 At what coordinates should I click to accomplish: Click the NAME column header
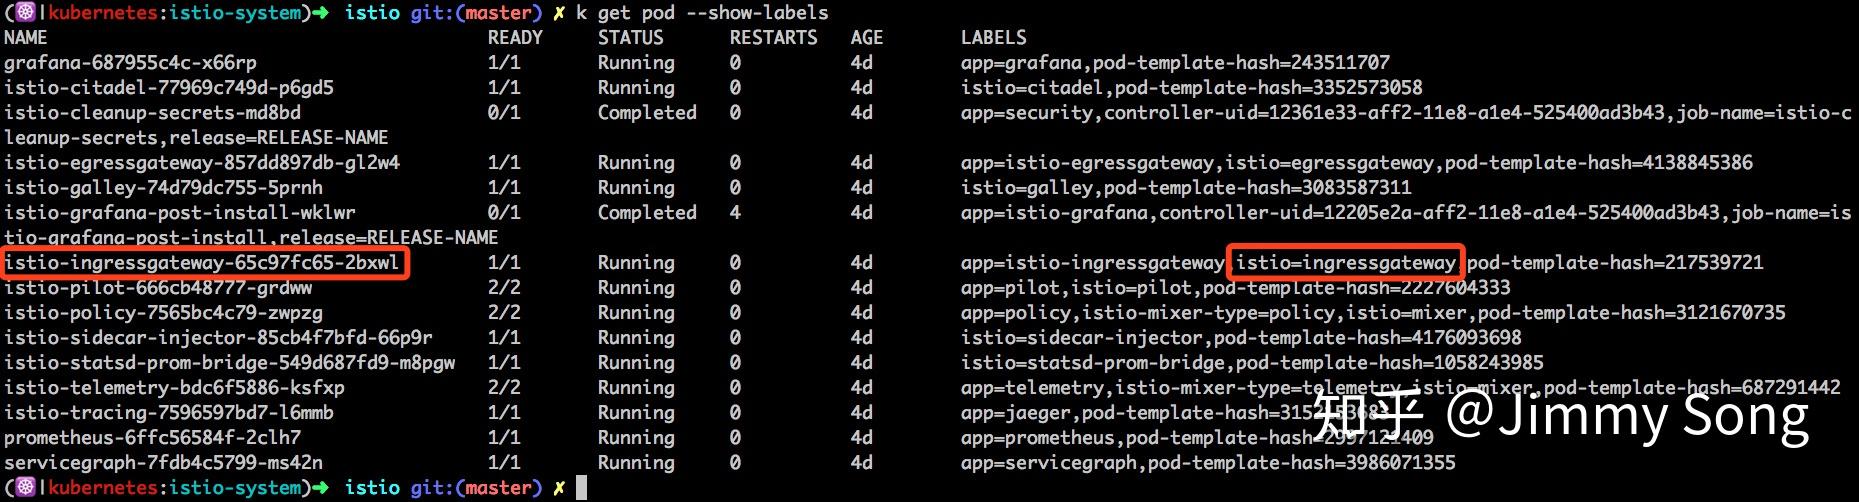pos(26,38)
